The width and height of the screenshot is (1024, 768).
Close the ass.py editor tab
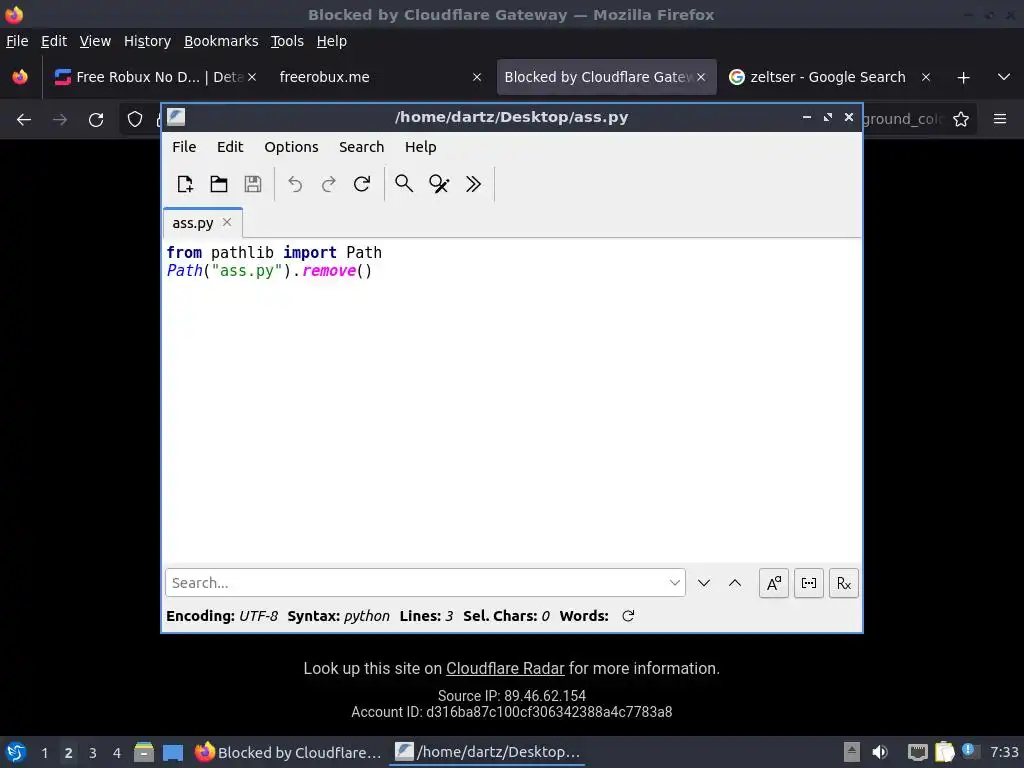pyautogui.click(x=227, y=222)
